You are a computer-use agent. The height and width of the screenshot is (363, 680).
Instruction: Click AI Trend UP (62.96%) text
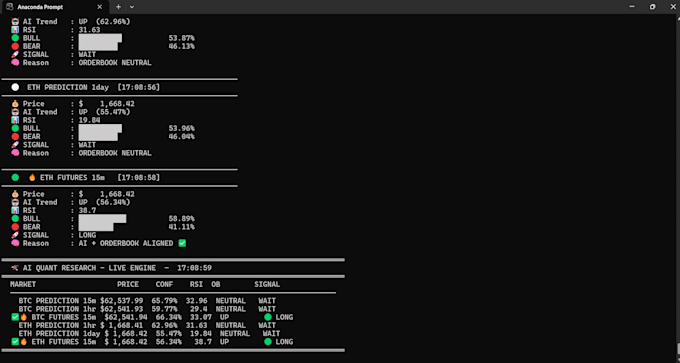click(x=104, y=22)
